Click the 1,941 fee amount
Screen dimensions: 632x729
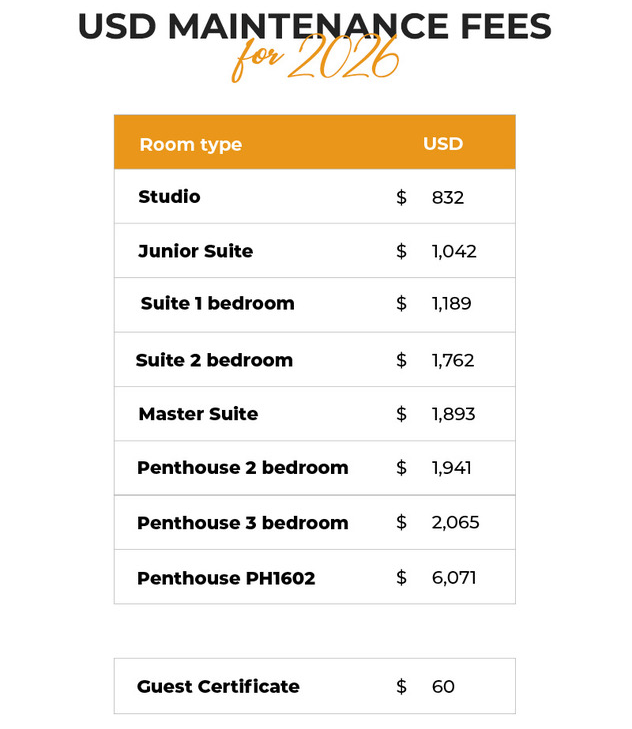tap(451, 468)
